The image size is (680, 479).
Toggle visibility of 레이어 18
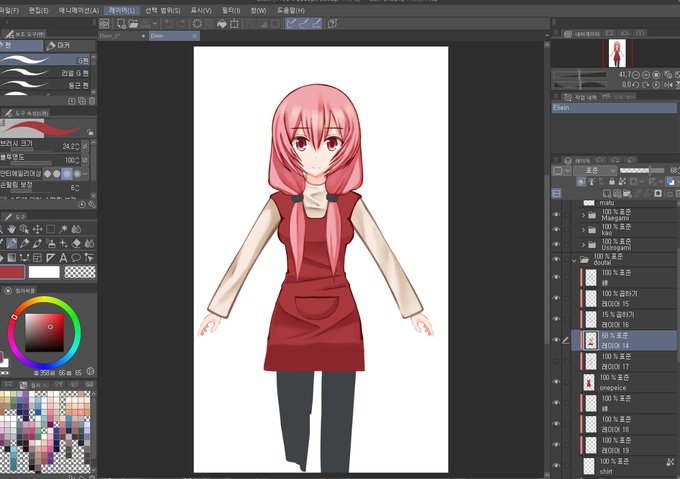[x=556, y=424]
